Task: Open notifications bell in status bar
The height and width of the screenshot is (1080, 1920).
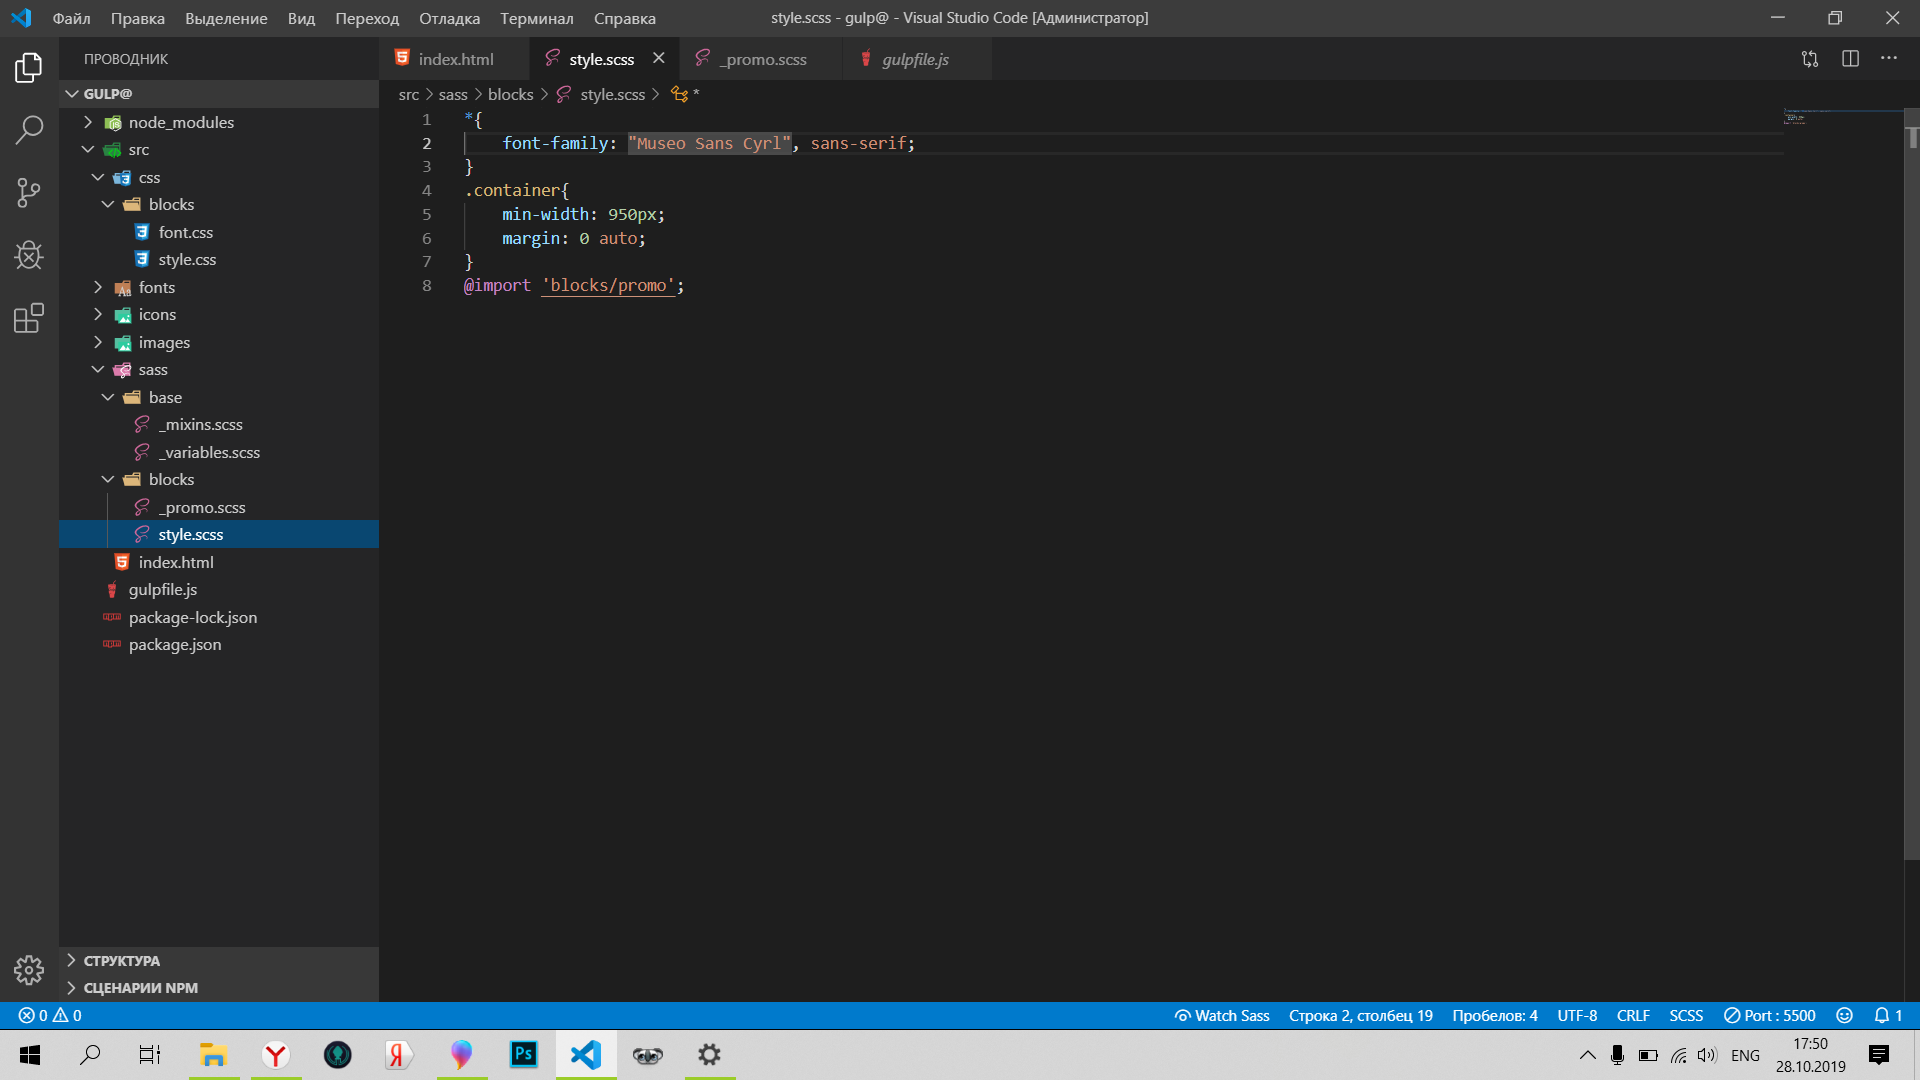Action: point(1888,1015)
